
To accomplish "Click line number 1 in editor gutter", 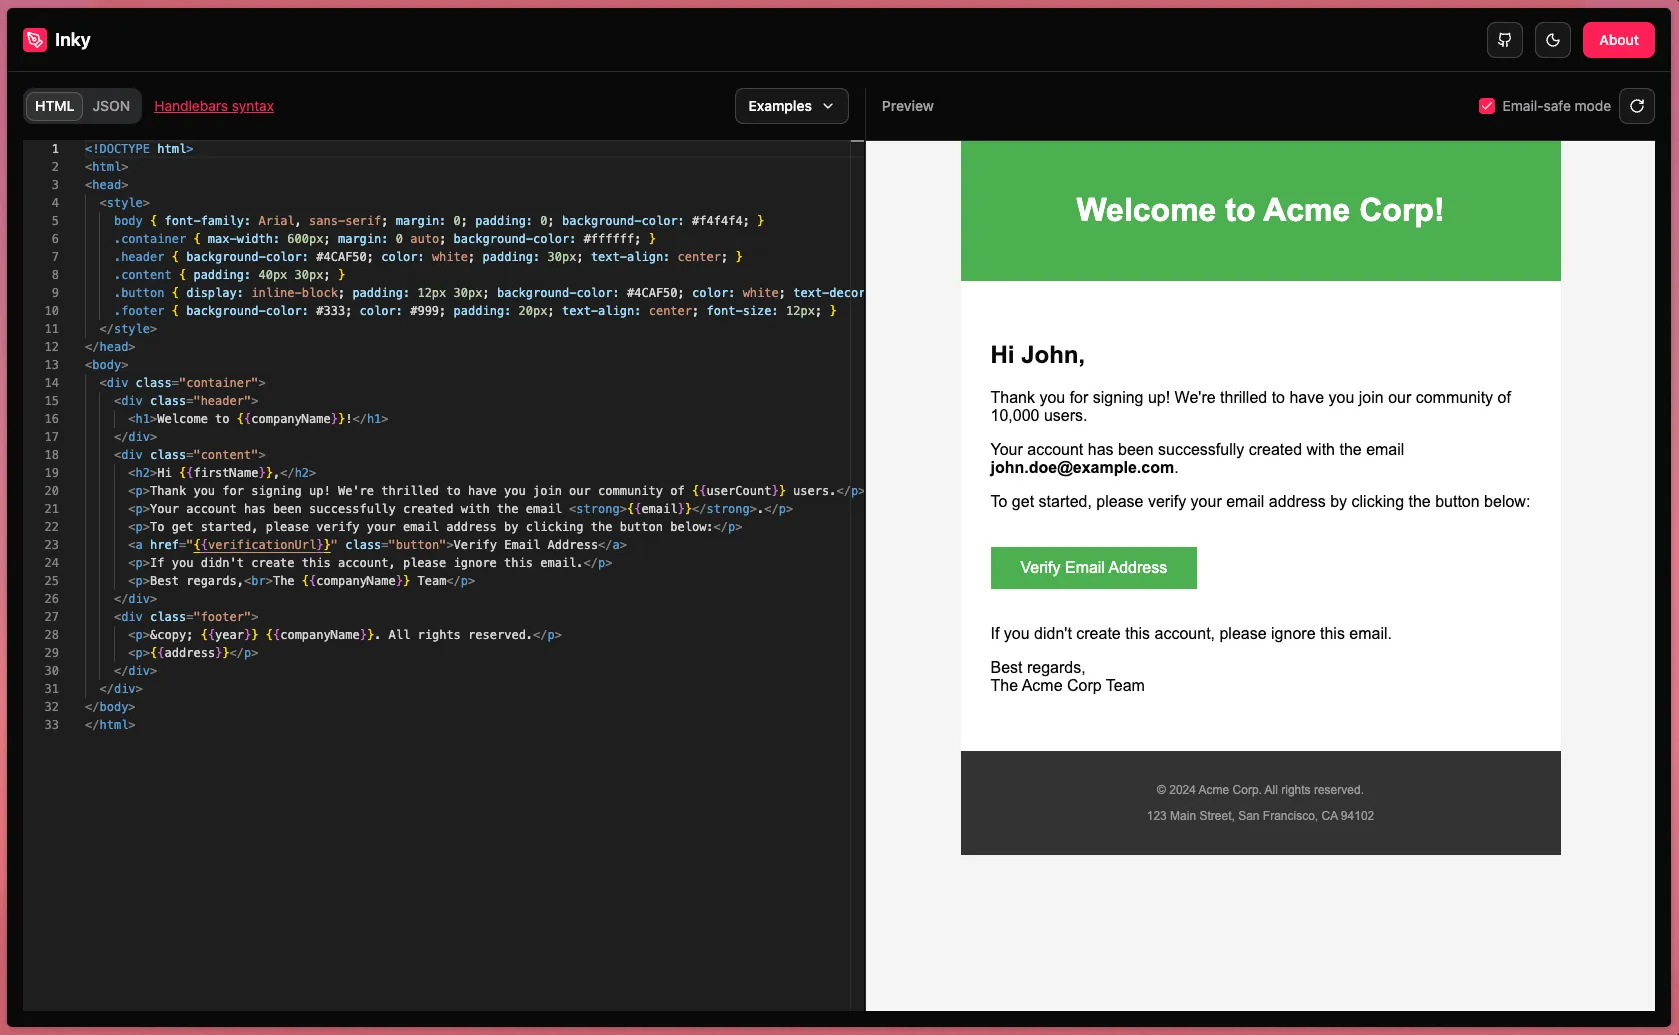I will (x=55, y=149).
